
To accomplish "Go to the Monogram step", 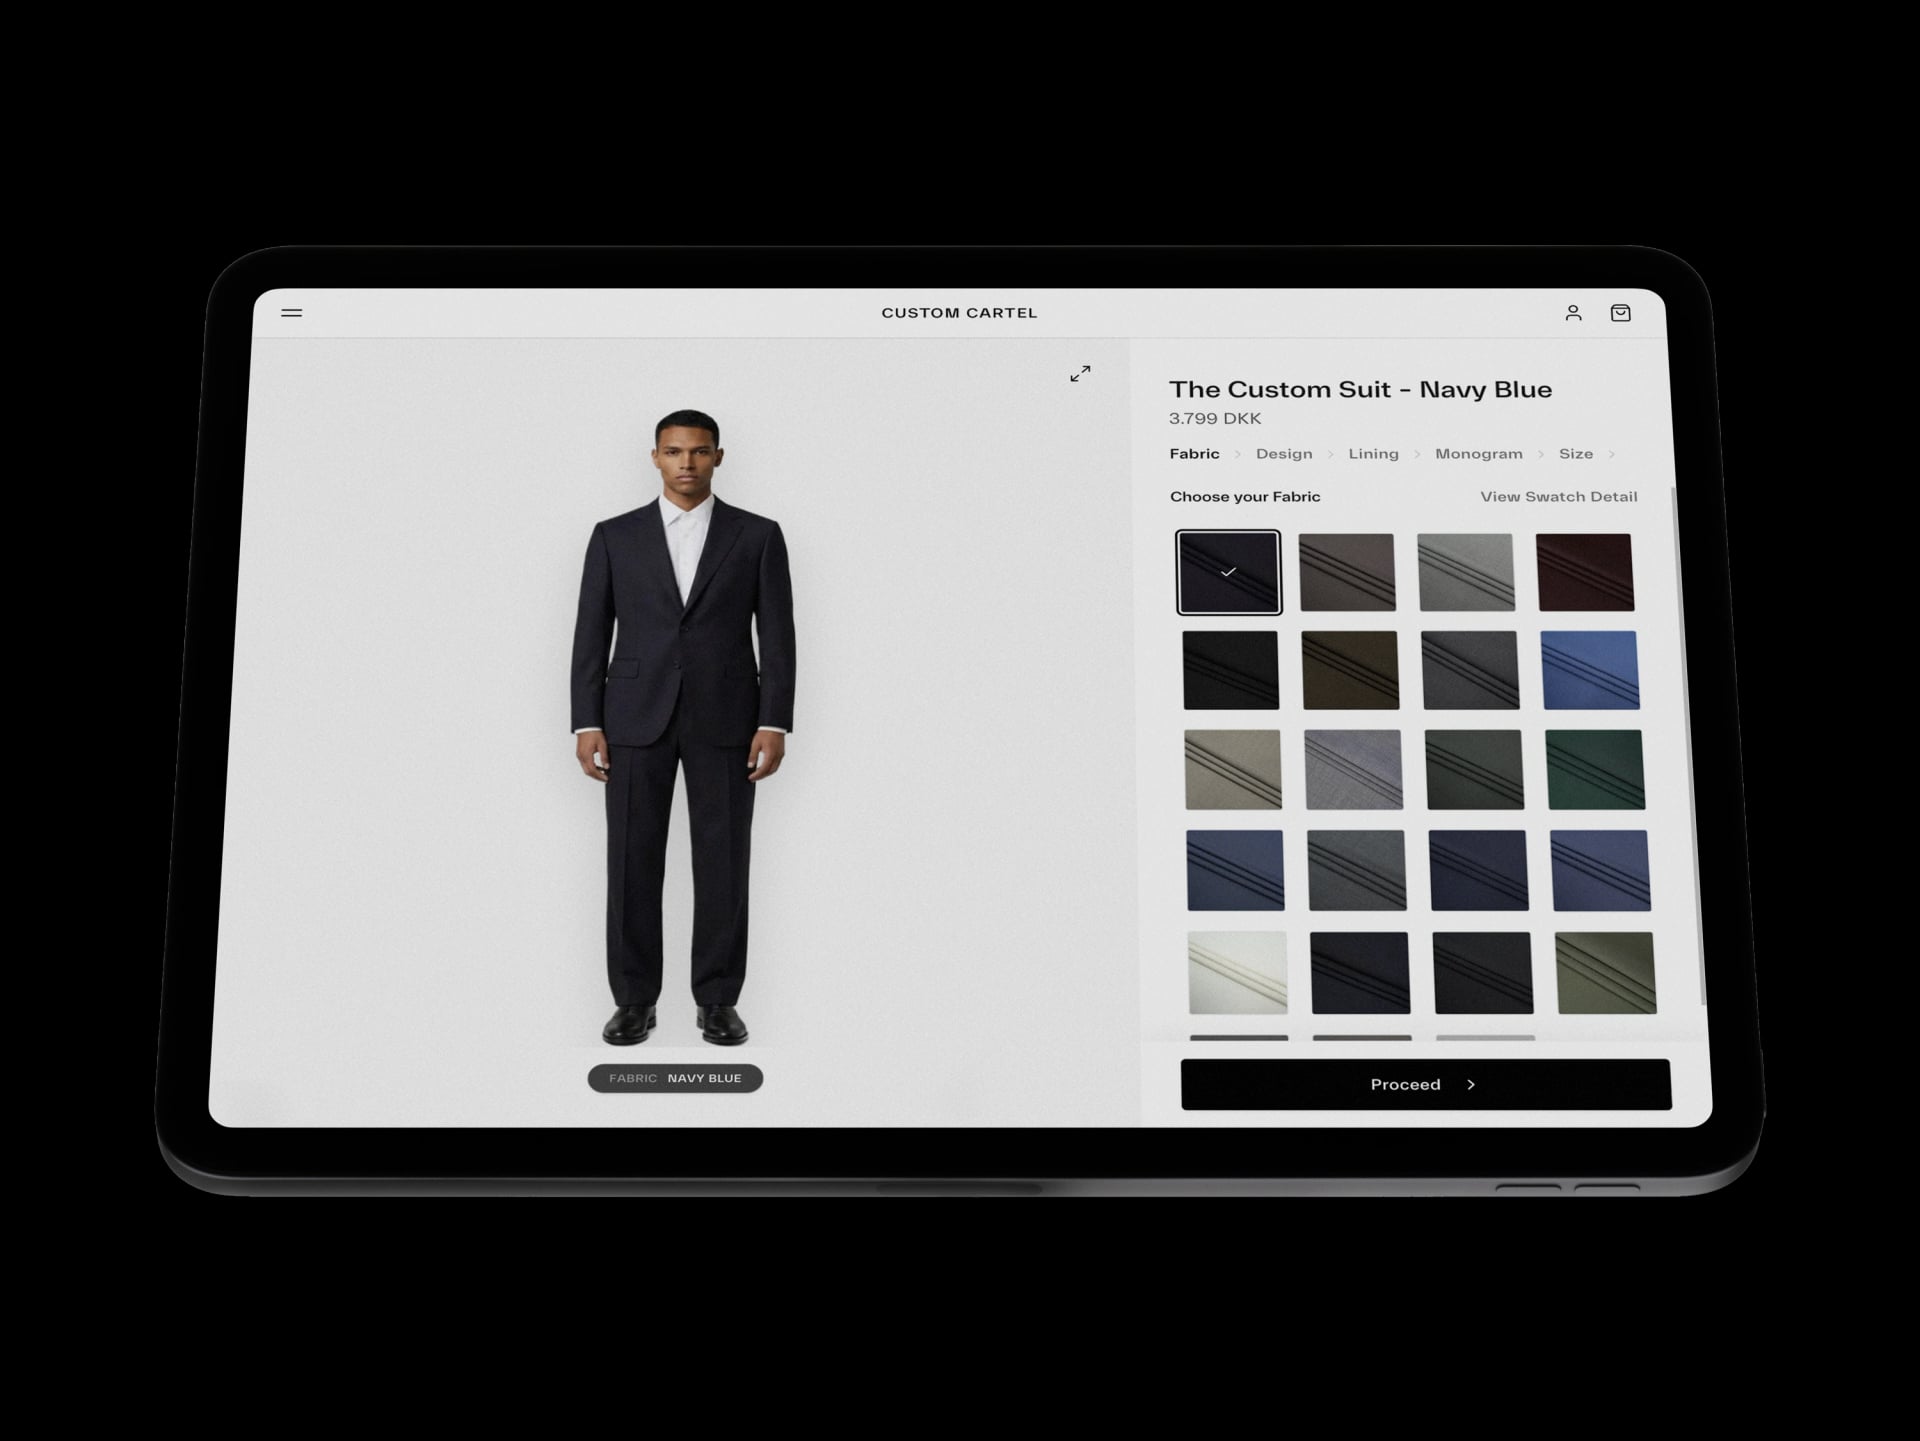I will click(x=1479, y=454).
